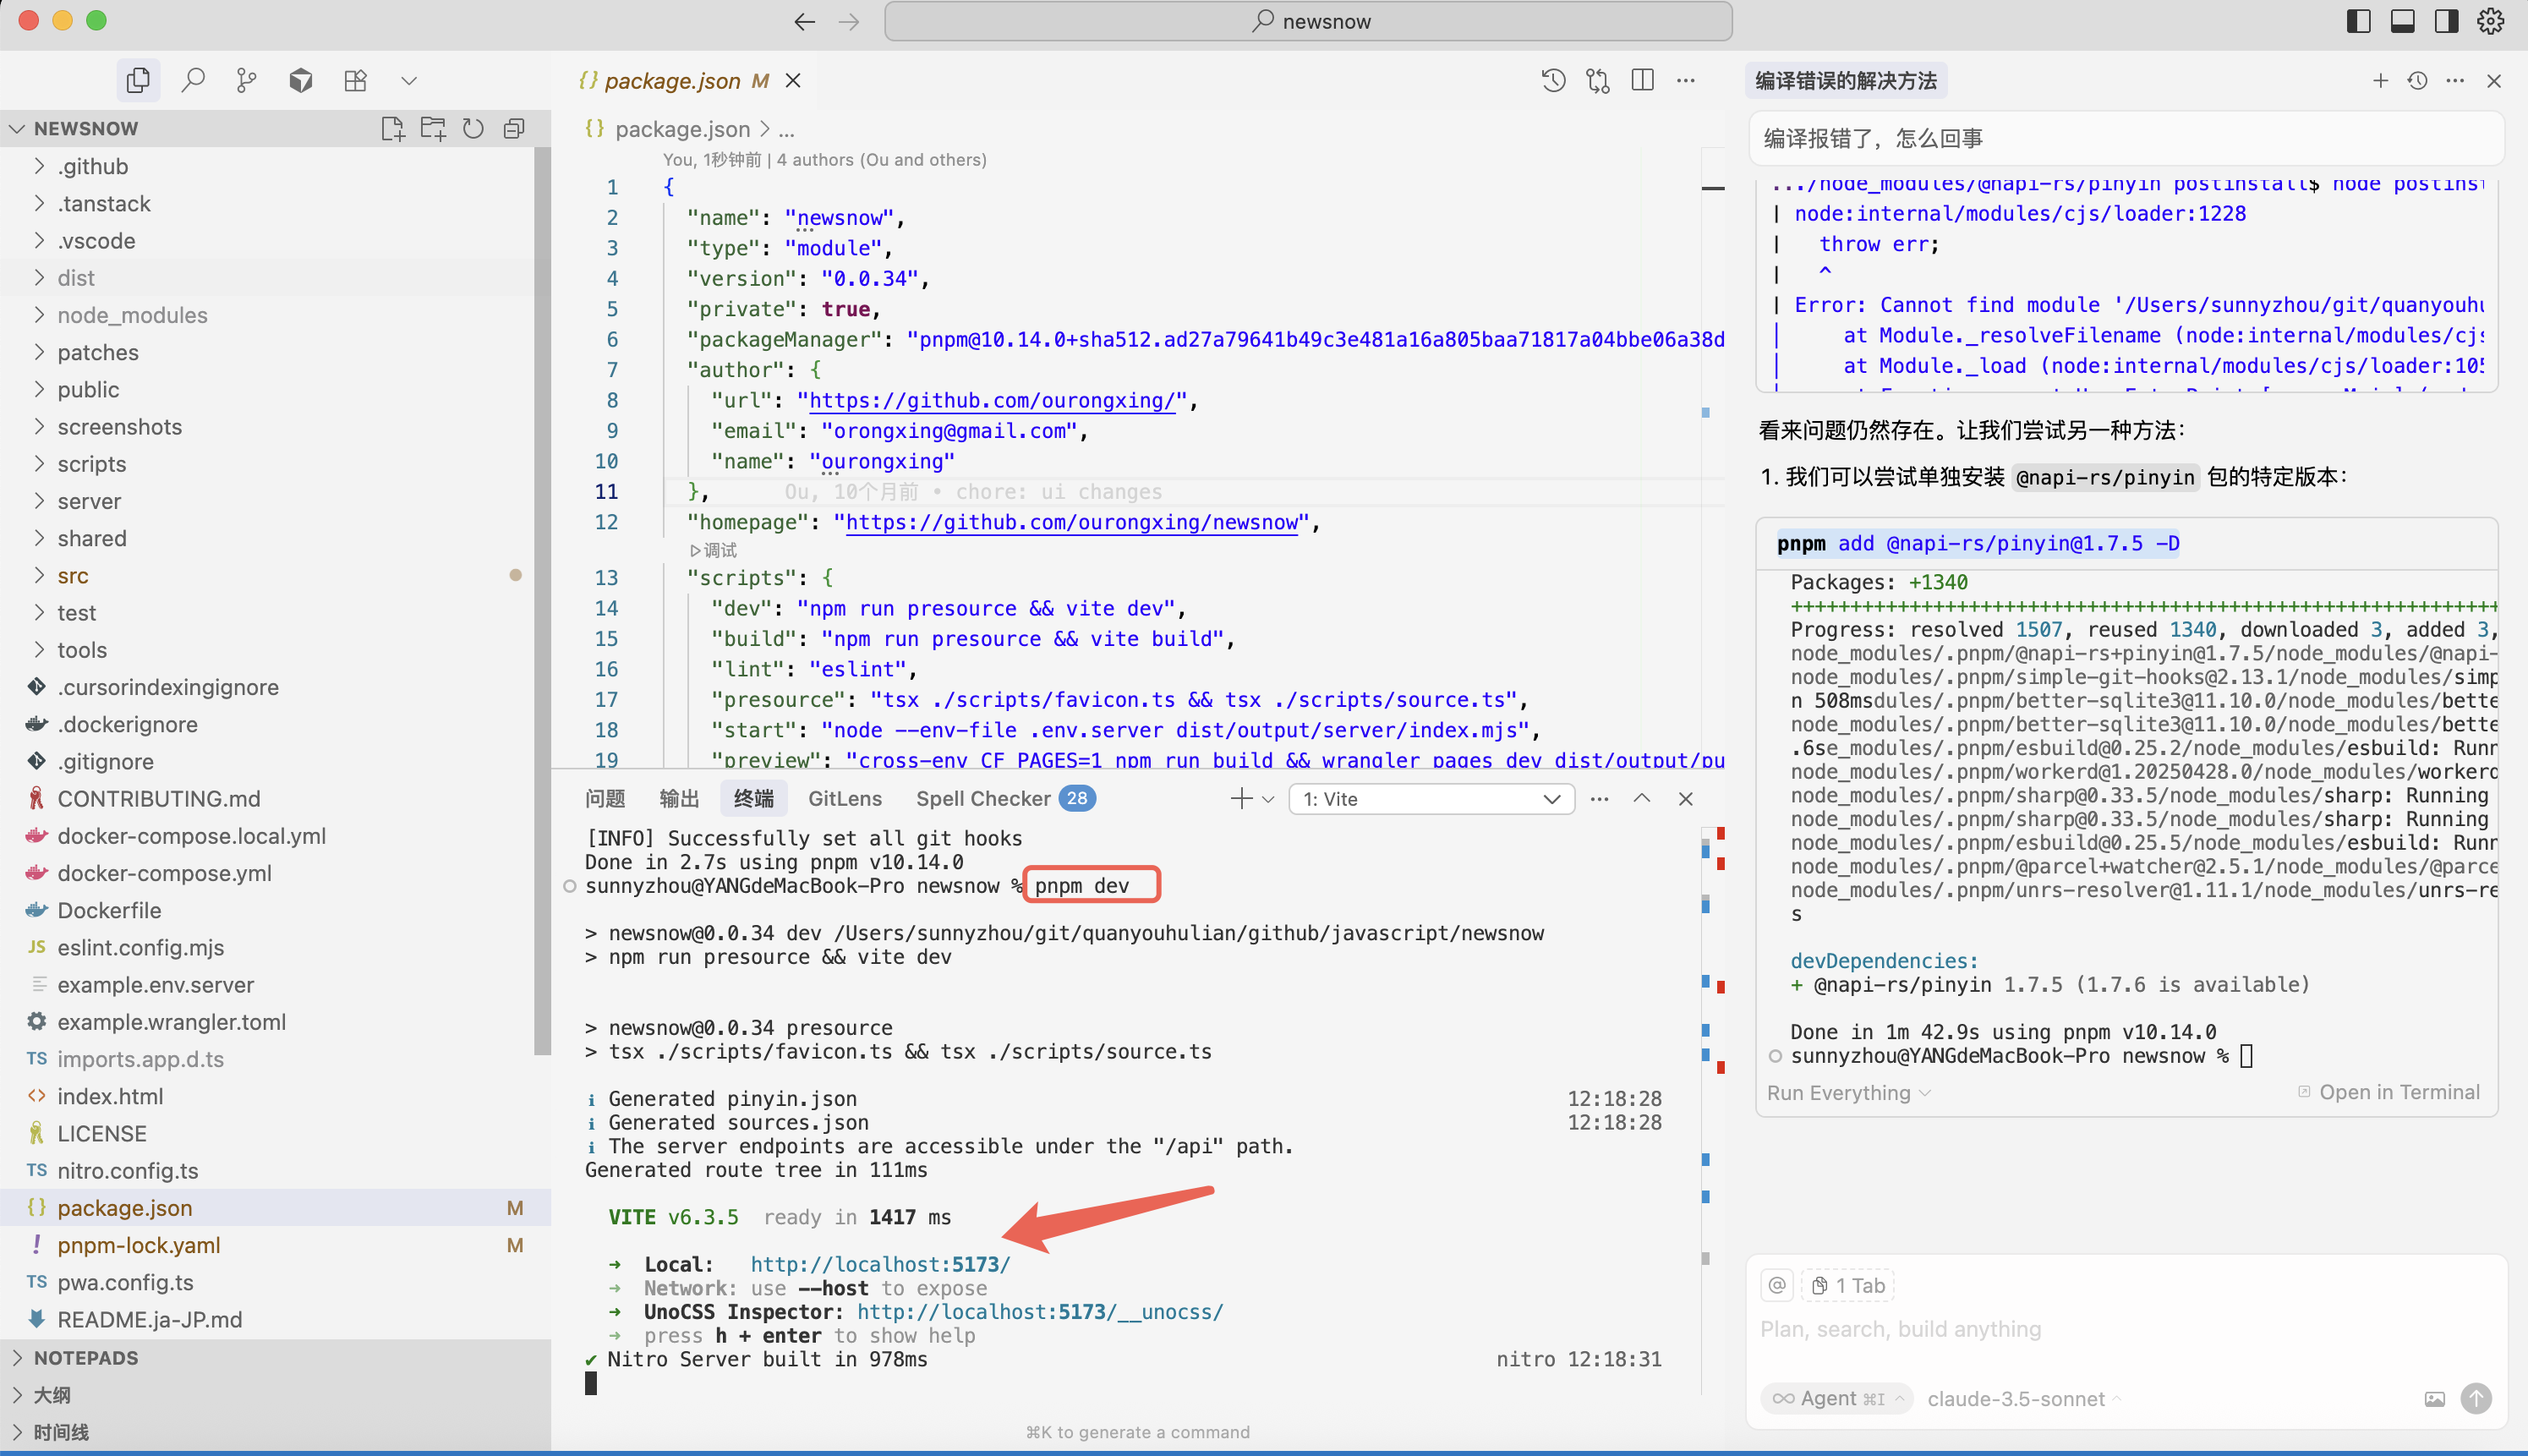Select the 编译错误的解决方法 chat tab
Screen dimensions: 2528x1456
(1846, 81)
